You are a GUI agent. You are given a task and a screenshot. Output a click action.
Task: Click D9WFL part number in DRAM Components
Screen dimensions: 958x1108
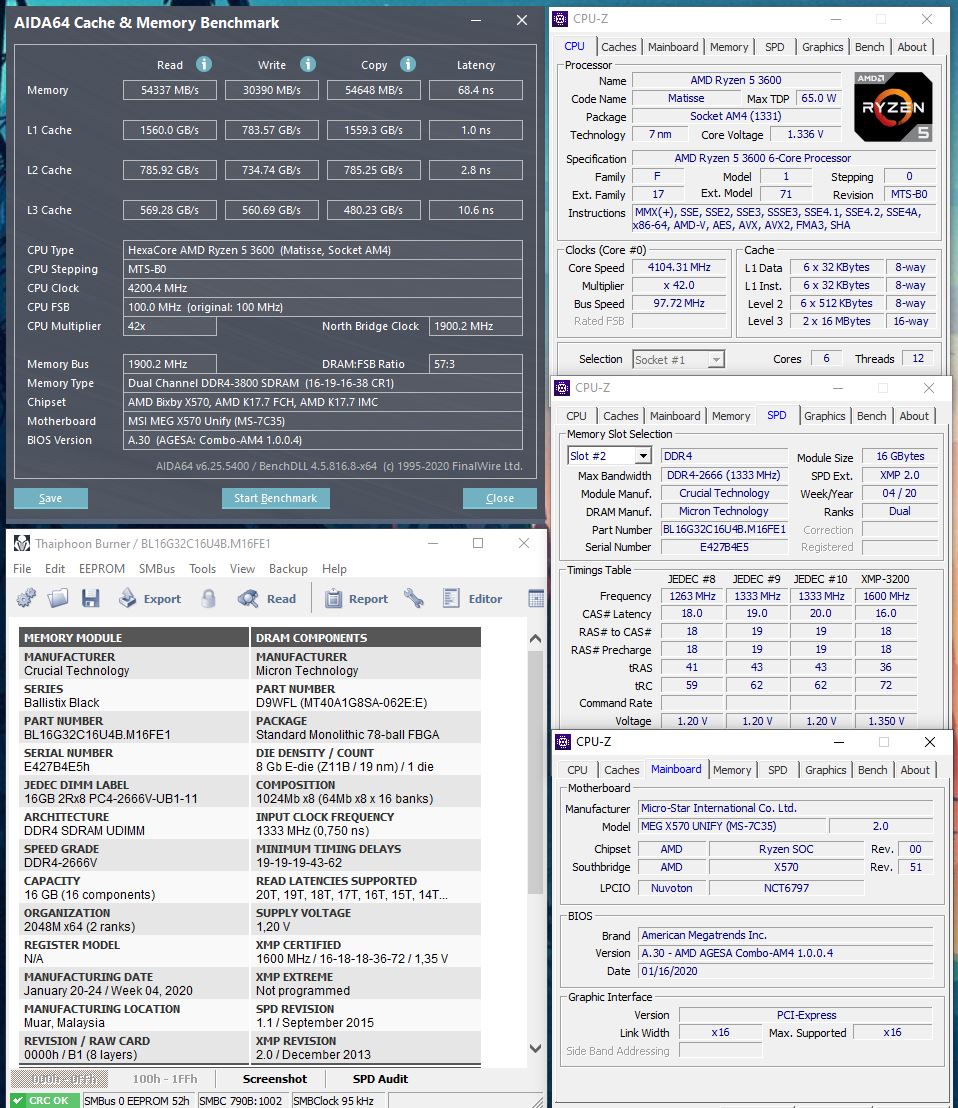(x=341, y=702)
